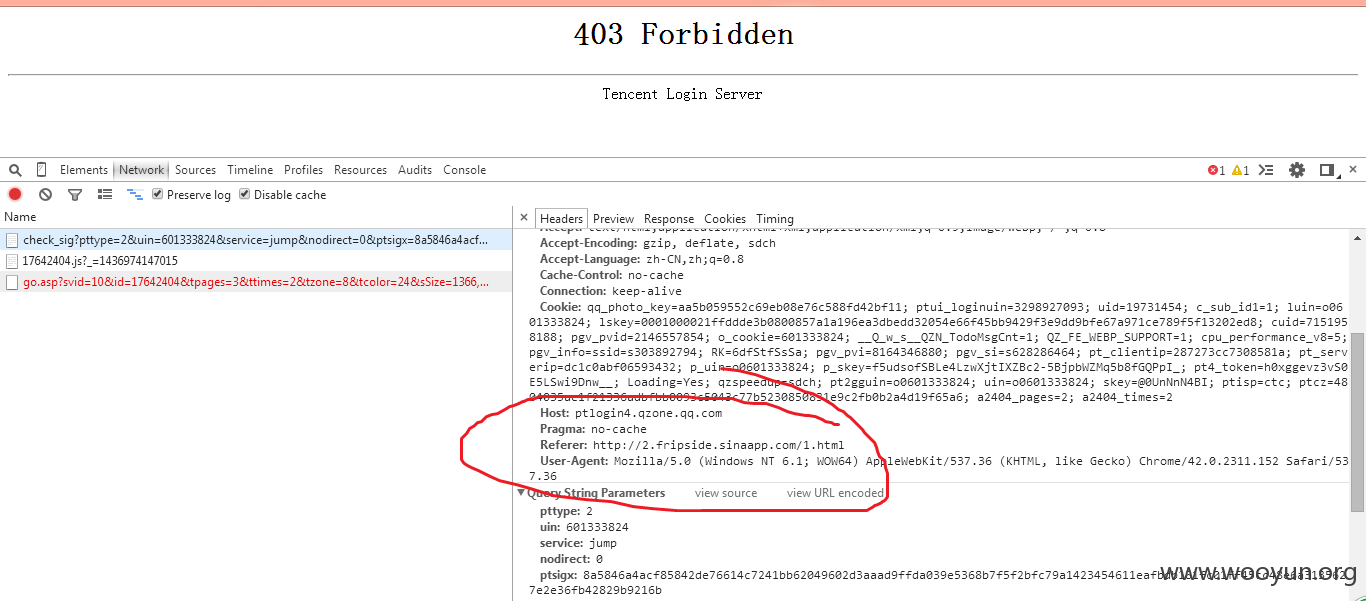Open the Resources tab
The width and height of the screenshot is (1366, 601).
click(360, 170)
